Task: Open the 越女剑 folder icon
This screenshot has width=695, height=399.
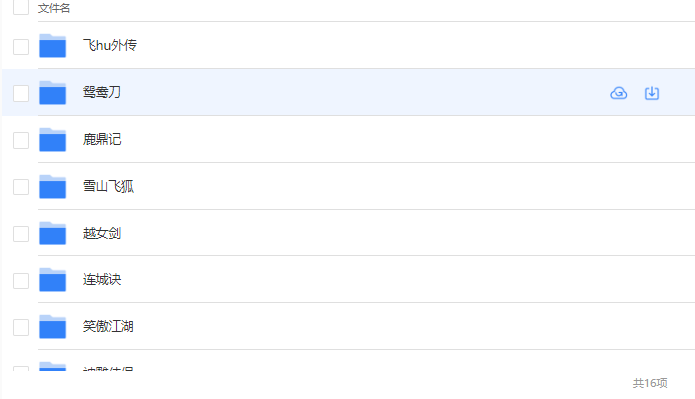Action: [x=52, y=233]
